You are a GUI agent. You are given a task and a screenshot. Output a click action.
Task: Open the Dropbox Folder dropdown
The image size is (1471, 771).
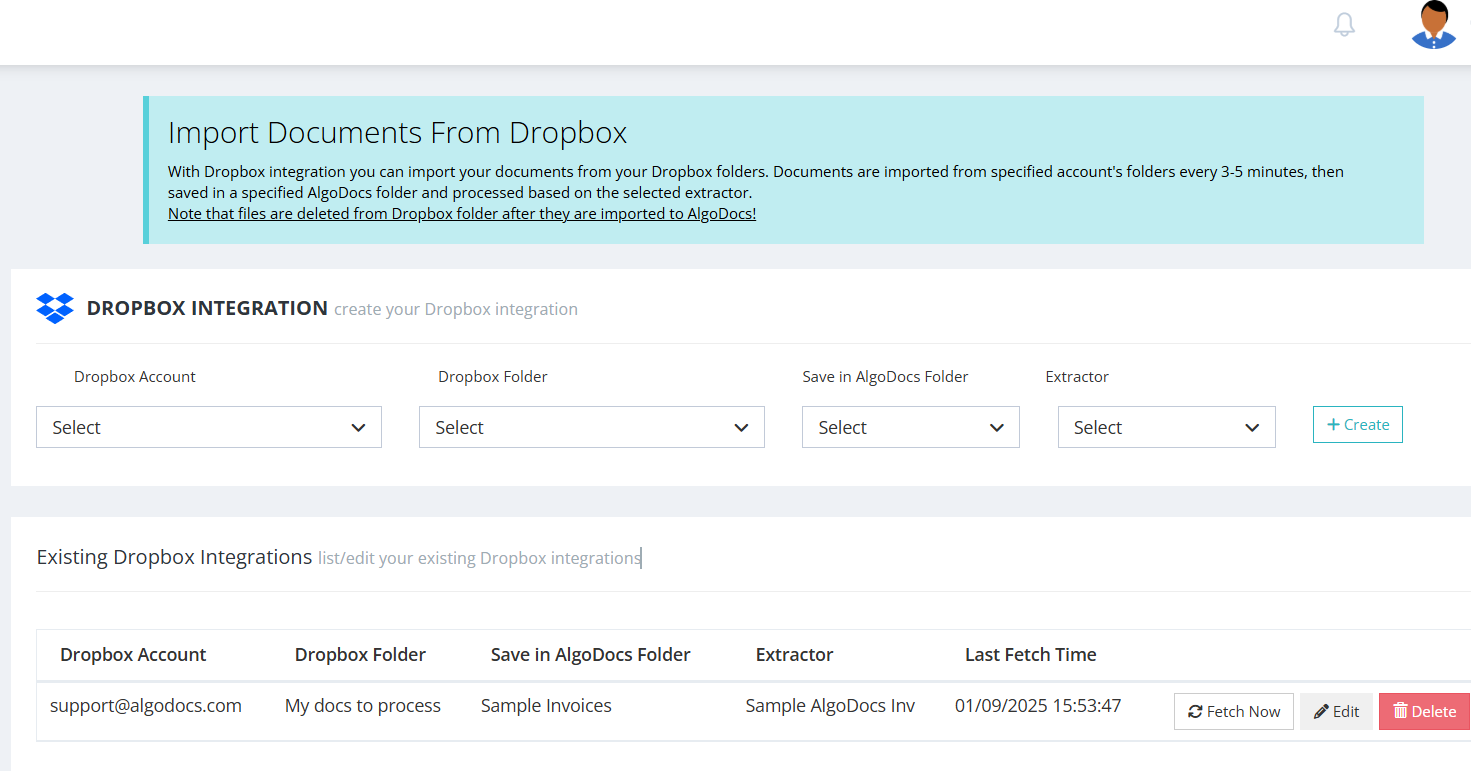coord(591,427)
